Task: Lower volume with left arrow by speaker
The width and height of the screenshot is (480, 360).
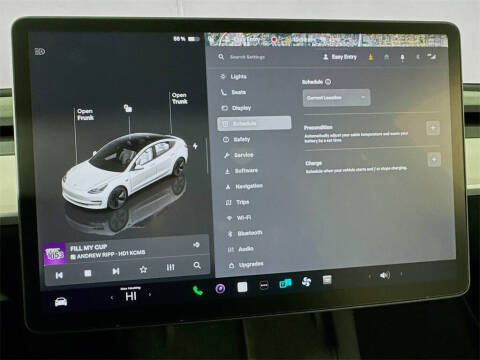Action: click(369, 276)
